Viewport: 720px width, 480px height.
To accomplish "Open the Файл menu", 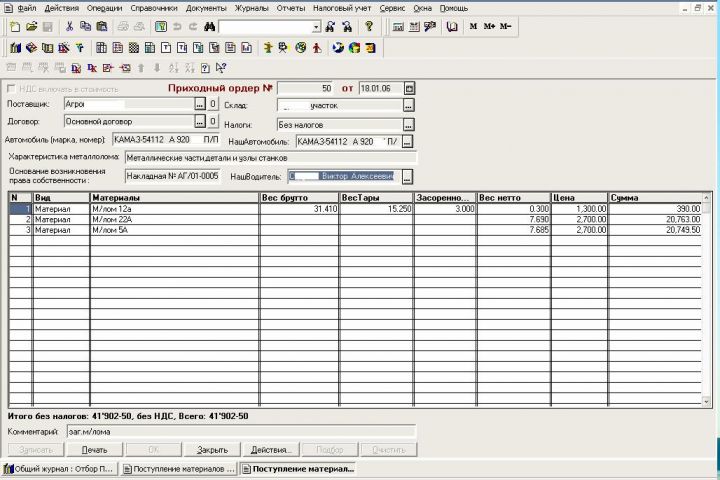I will tap(27, 8).
